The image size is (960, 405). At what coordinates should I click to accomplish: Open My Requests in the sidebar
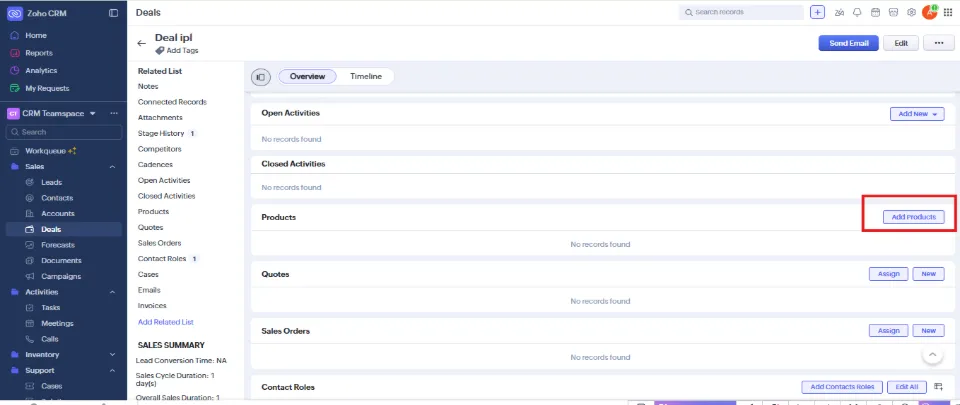(x=47, y=88)
